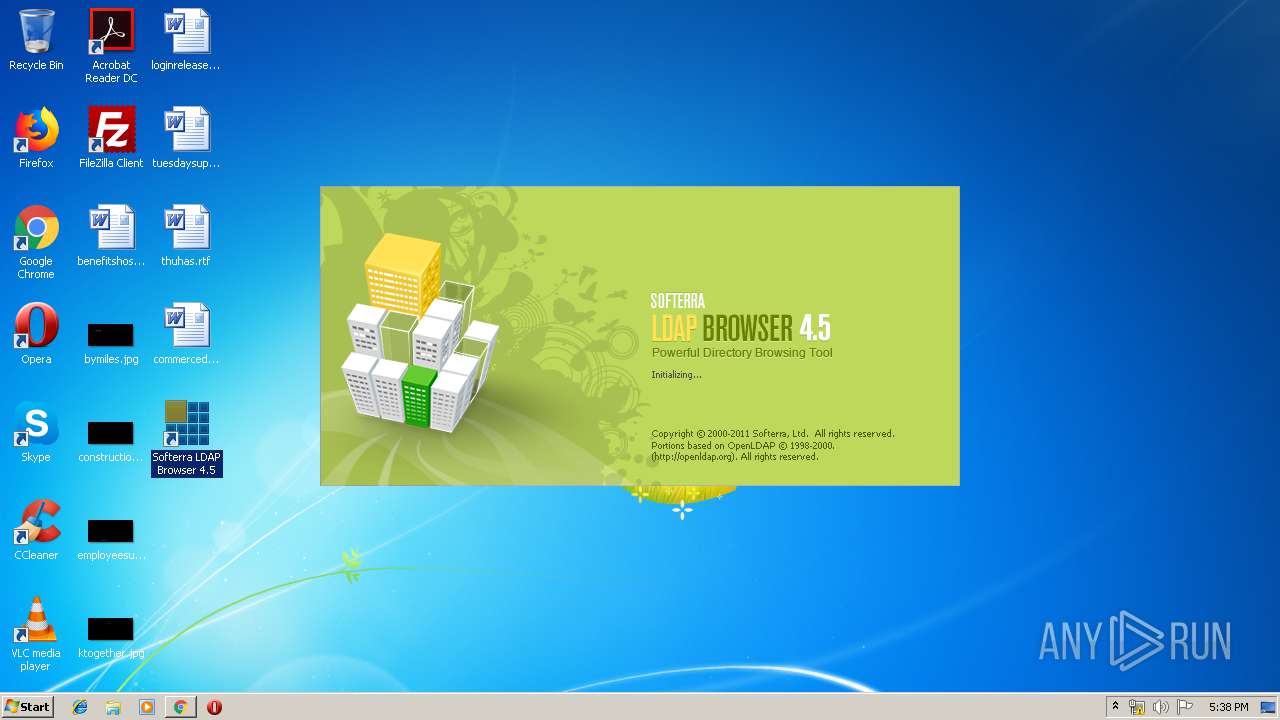Switch to Chrome in the taskbar
The image size is (1280, 720).
(180, 707)
